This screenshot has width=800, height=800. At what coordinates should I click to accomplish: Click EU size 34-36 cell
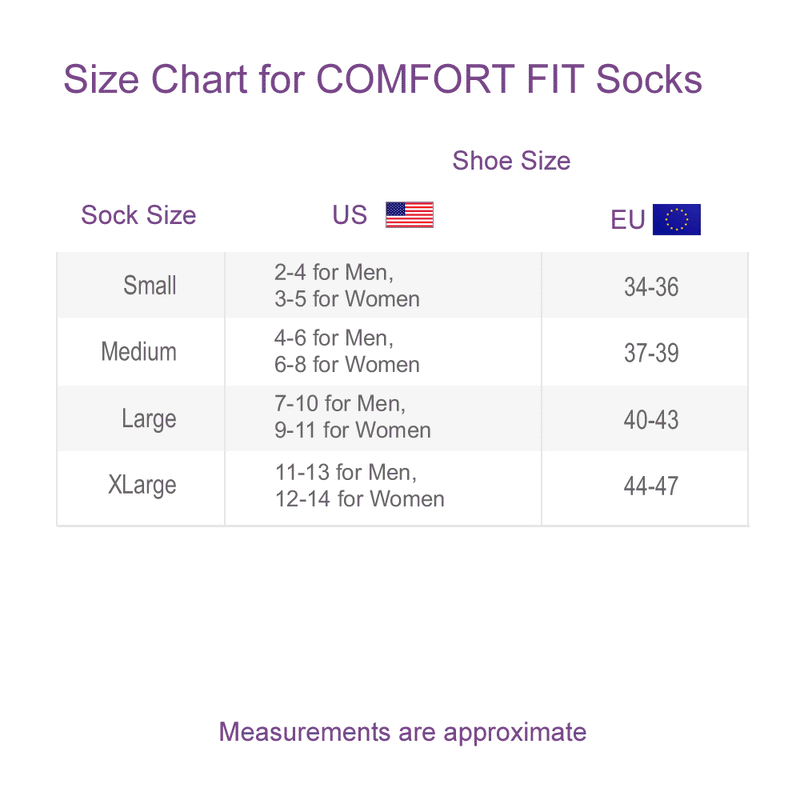651,287
